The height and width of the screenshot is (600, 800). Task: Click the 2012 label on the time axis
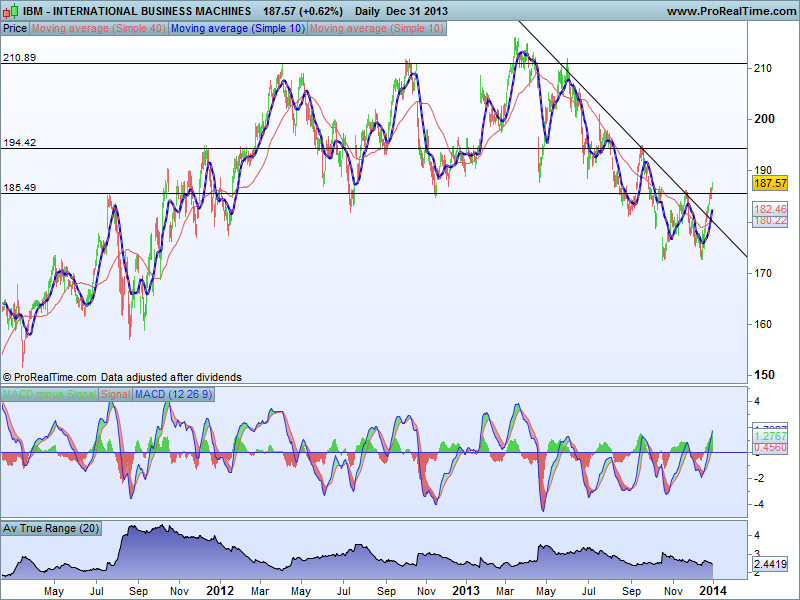220,591
